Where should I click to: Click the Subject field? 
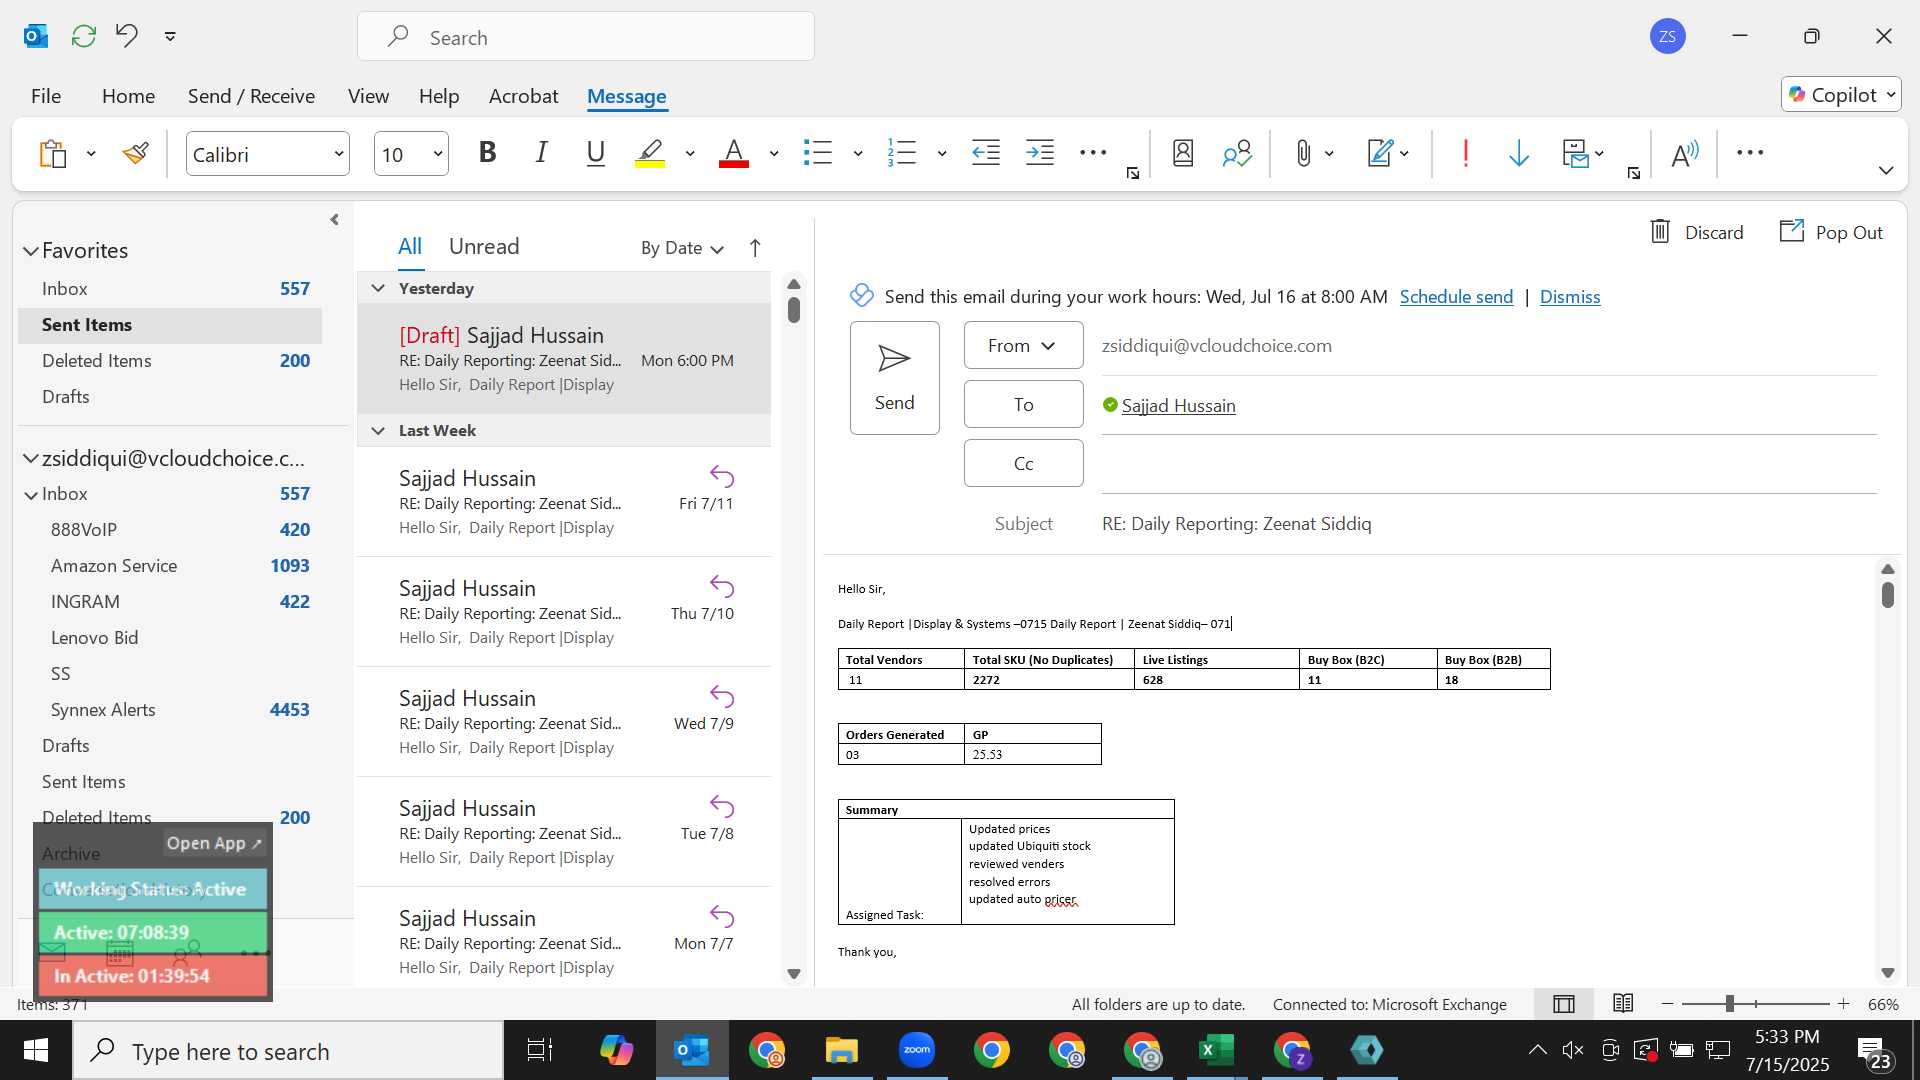point(1489,524)
